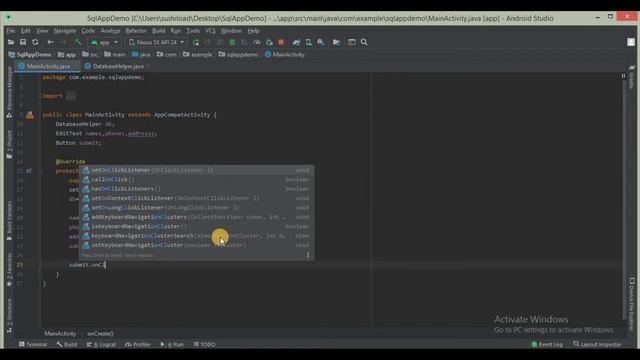Open the Build tool window at the bottom
The height and width of the screenshot is (360, 640).
click(x=67, y=344)
